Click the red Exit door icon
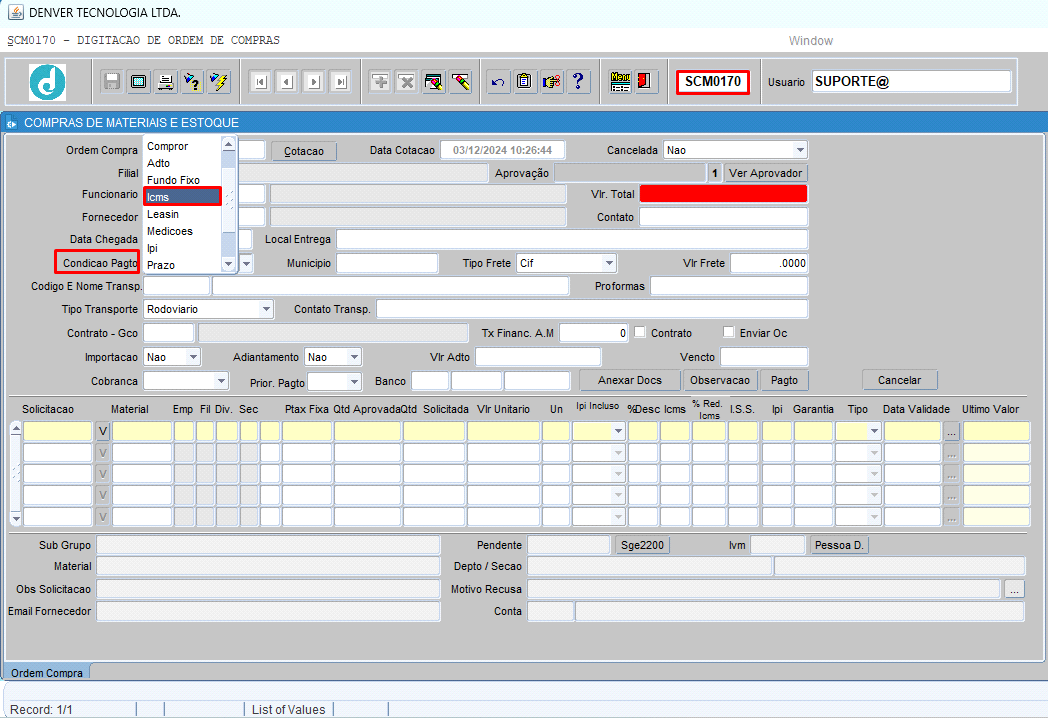This screenshot has height=718, width=1048. point(645,82)
